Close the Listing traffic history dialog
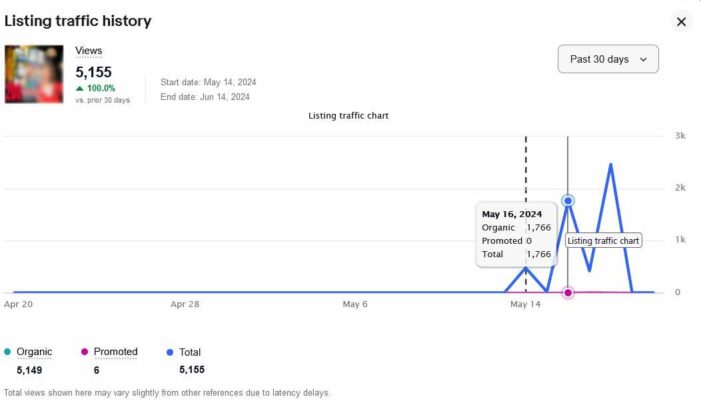Screen dimensions: 701x405 (681, 22)
